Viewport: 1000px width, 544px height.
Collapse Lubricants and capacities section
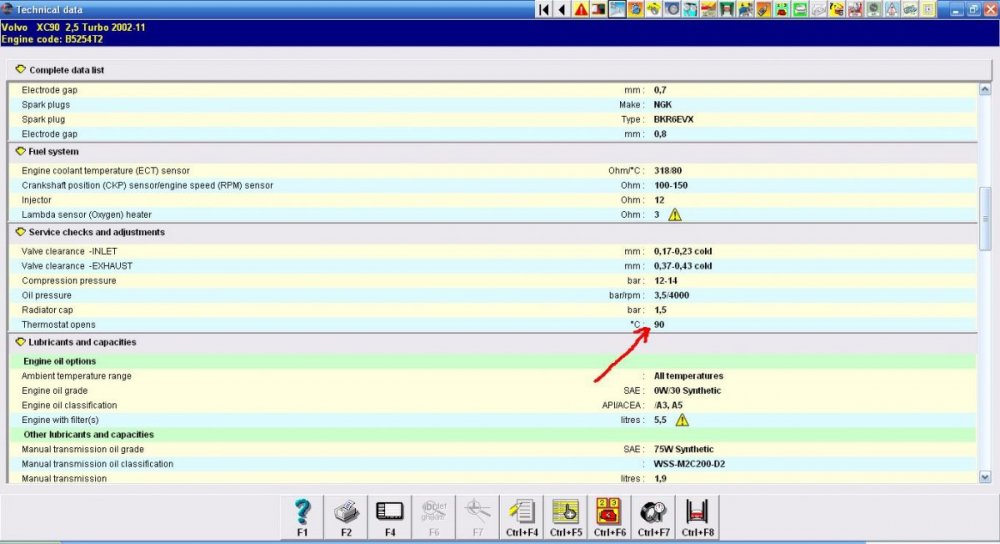(20, 342)
